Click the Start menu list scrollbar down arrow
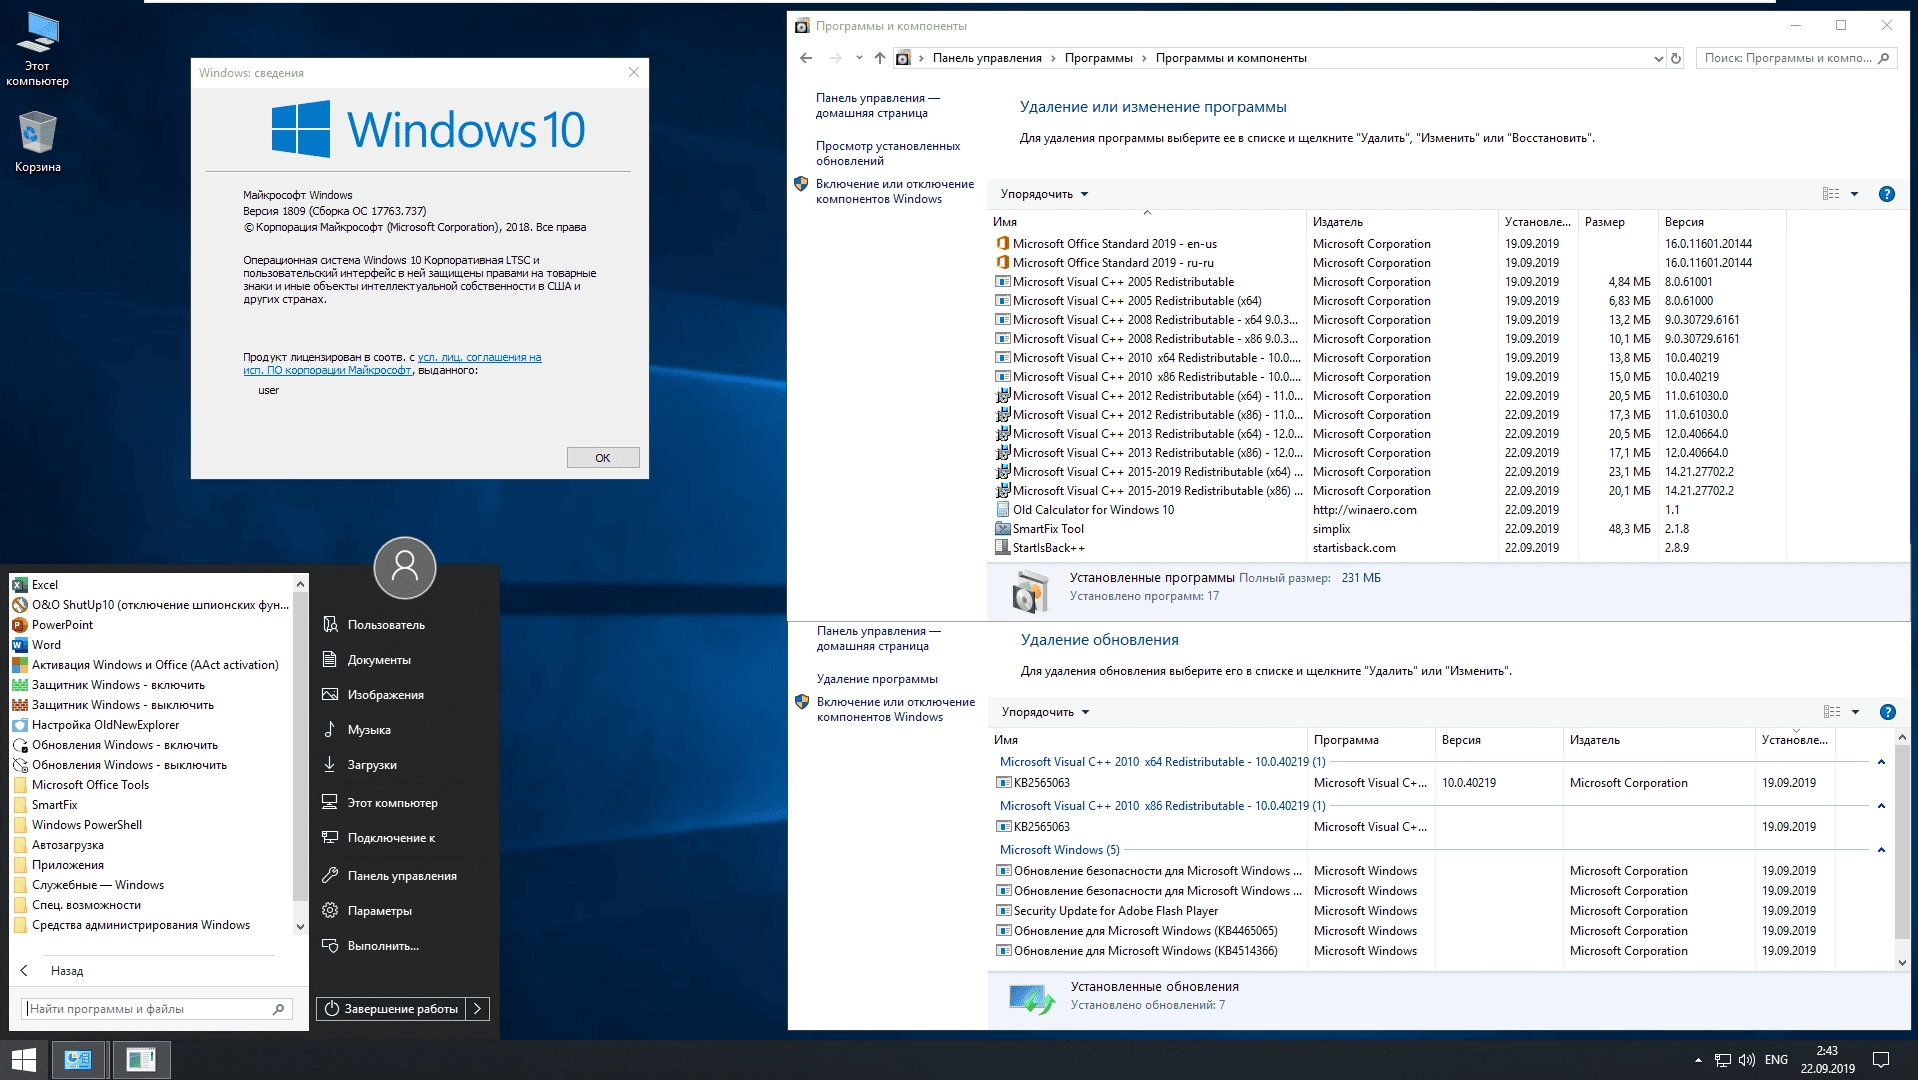 click(x=300, y=927)
